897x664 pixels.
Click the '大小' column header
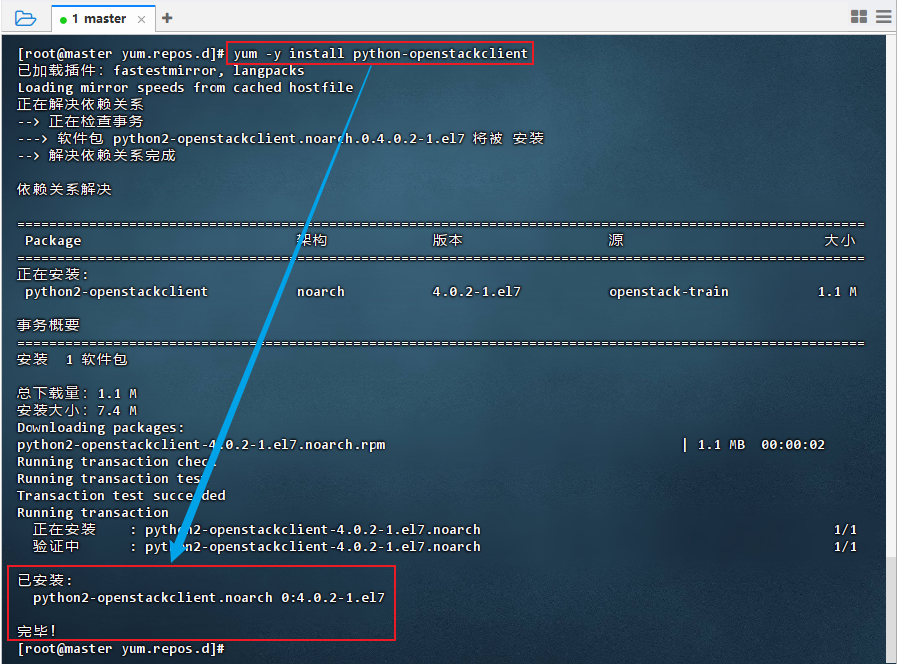click(x=840, y=240)
